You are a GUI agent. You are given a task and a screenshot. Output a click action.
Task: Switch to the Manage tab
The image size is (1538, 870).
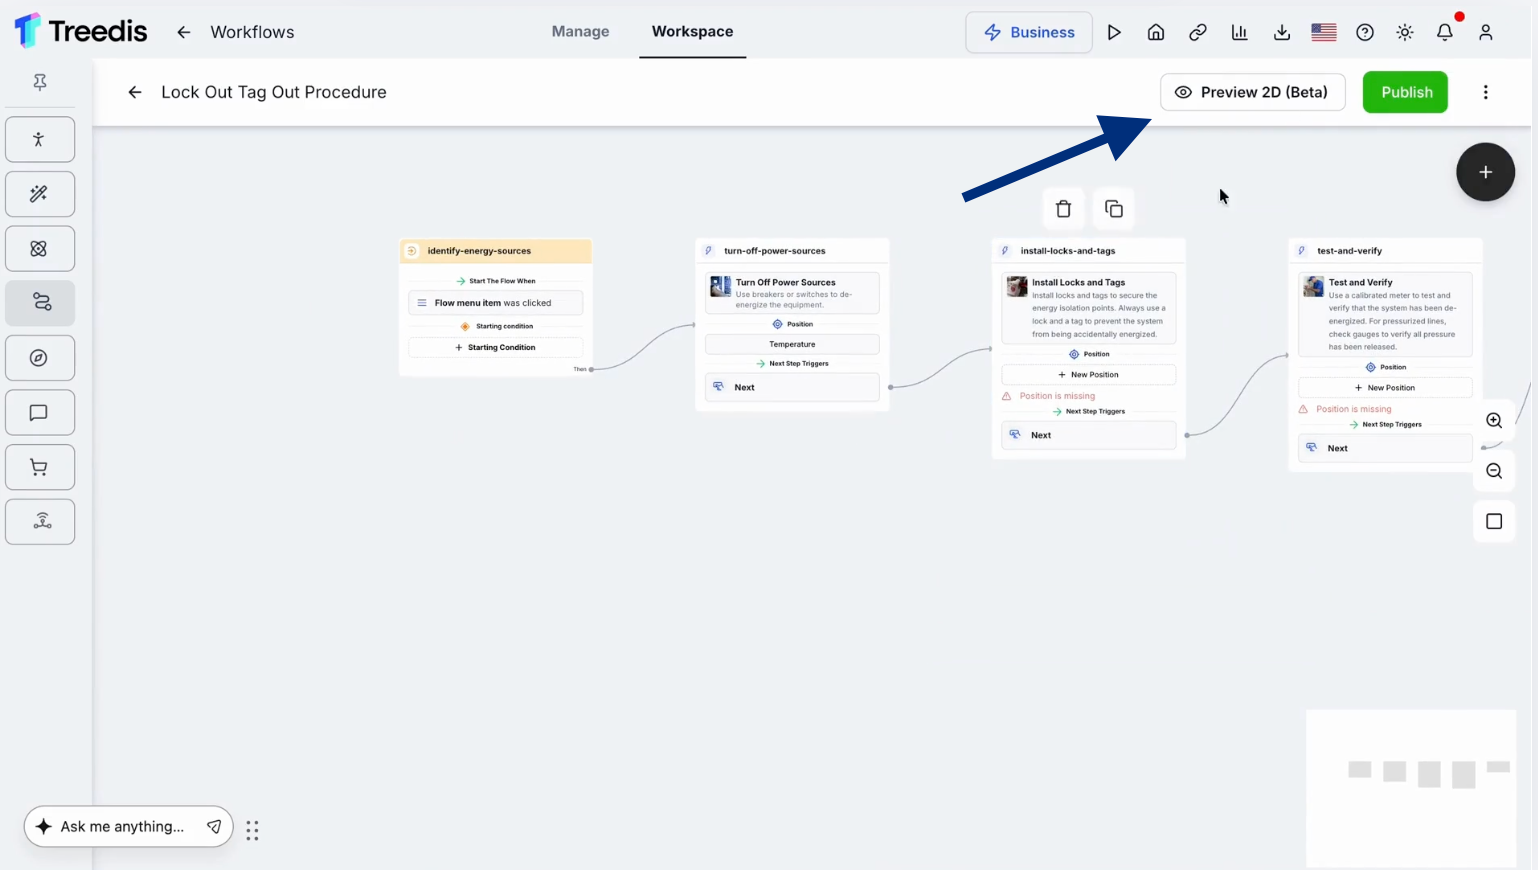click(x=580, y=31)
